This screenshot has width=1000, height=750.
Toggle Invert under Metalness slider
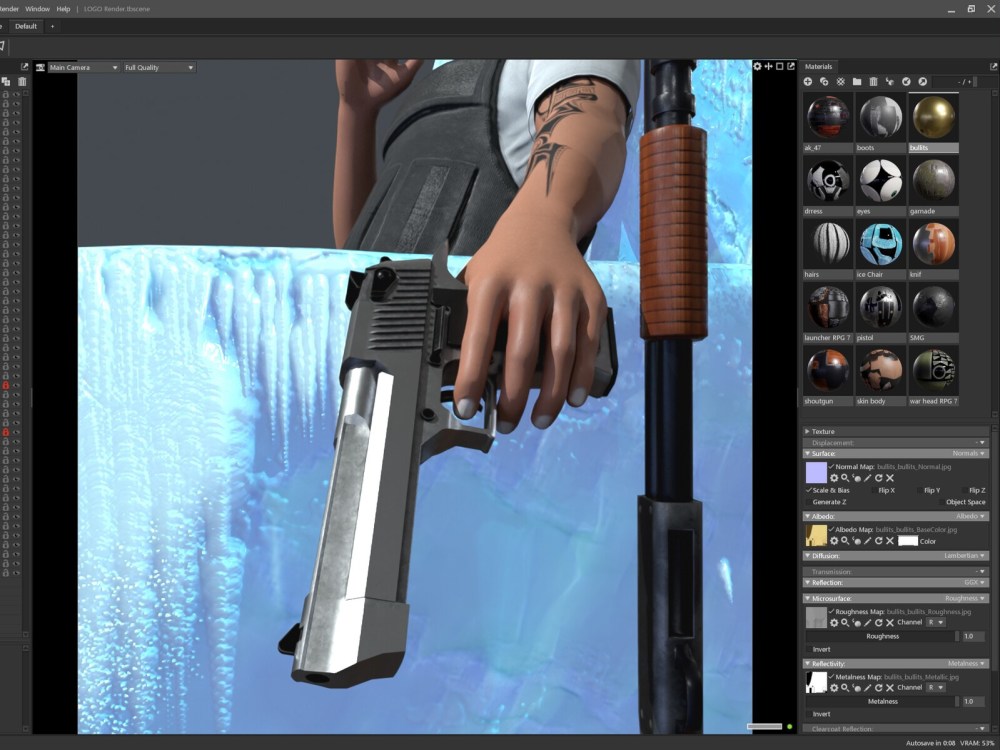(x=809, y=714)
